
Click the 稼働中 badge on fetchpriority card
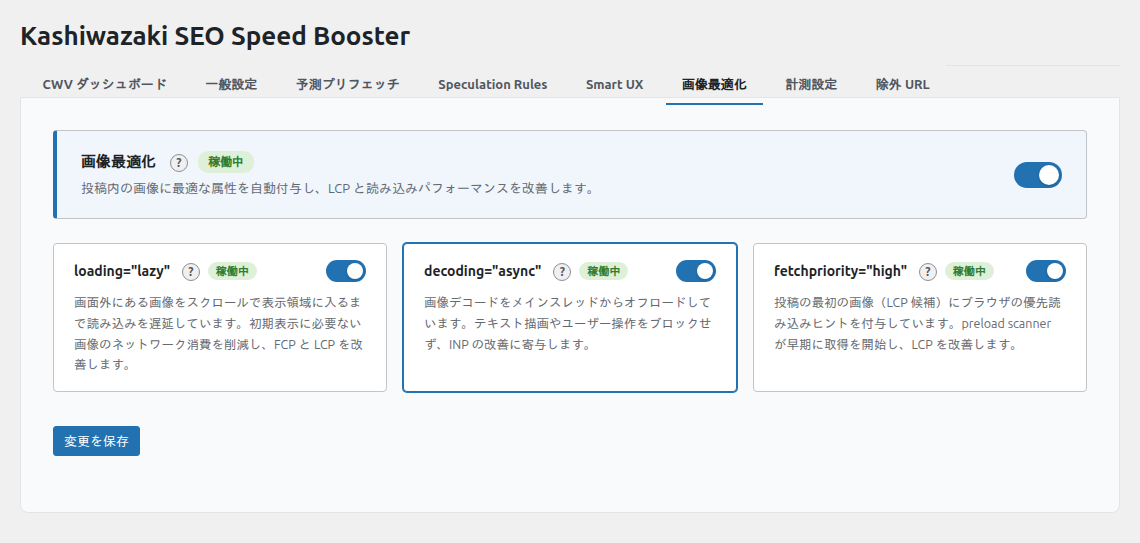(x=969, y=271)
